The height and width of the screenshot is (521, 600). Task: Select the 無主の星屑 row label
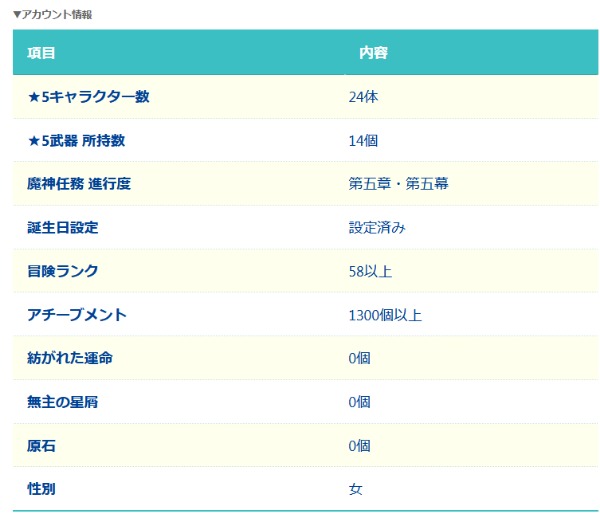tap(62, 402)
